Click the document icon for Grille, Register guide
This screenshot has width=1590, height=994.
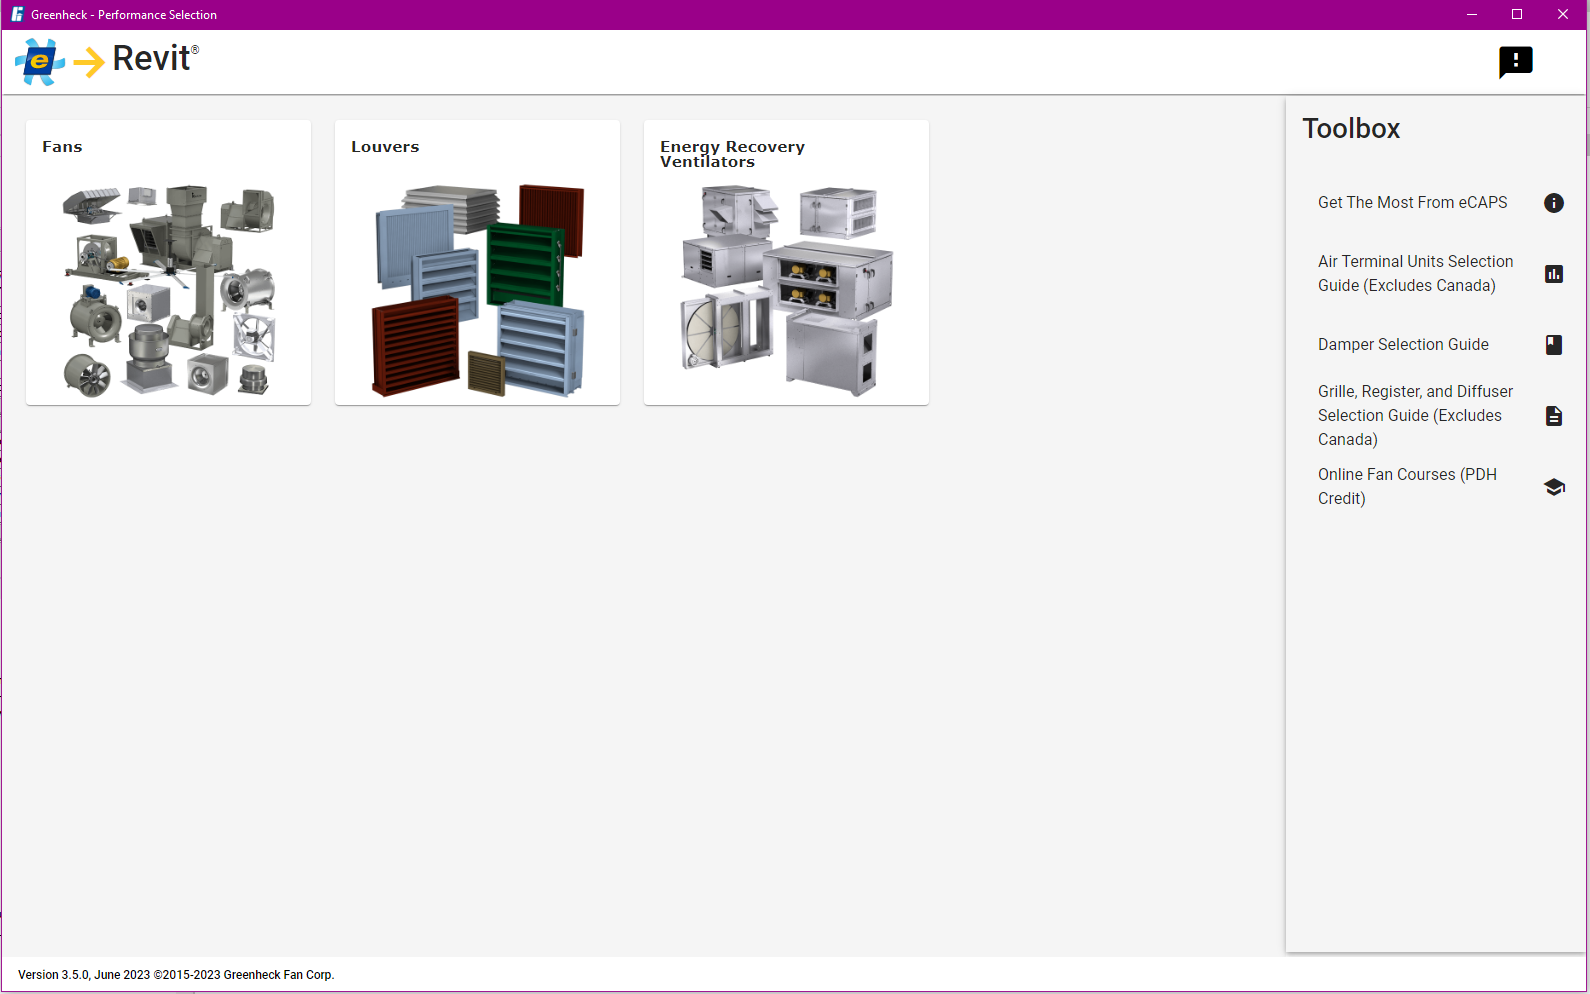coord(1554,416)
